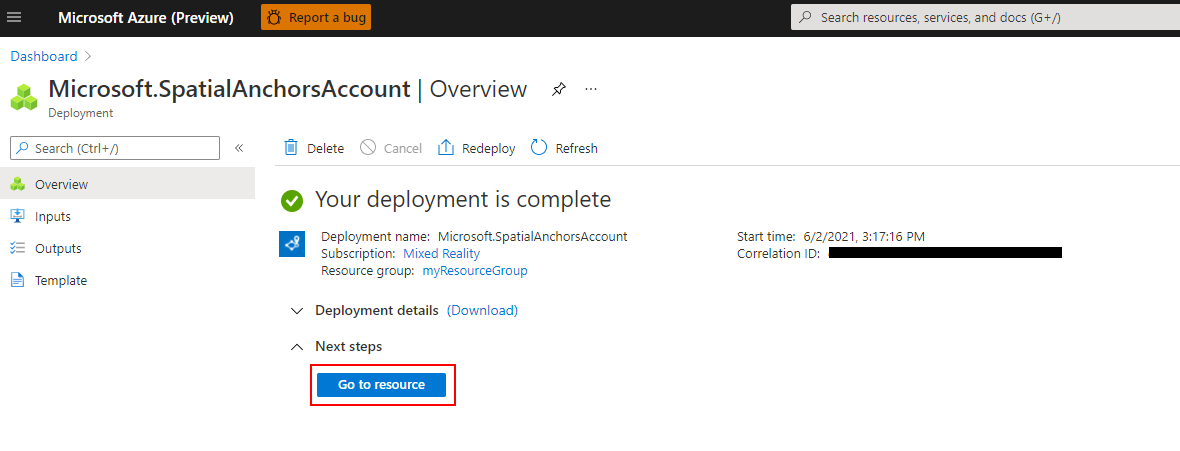
Task: Click the Cancel circle-slash icon
Action: 368,148
